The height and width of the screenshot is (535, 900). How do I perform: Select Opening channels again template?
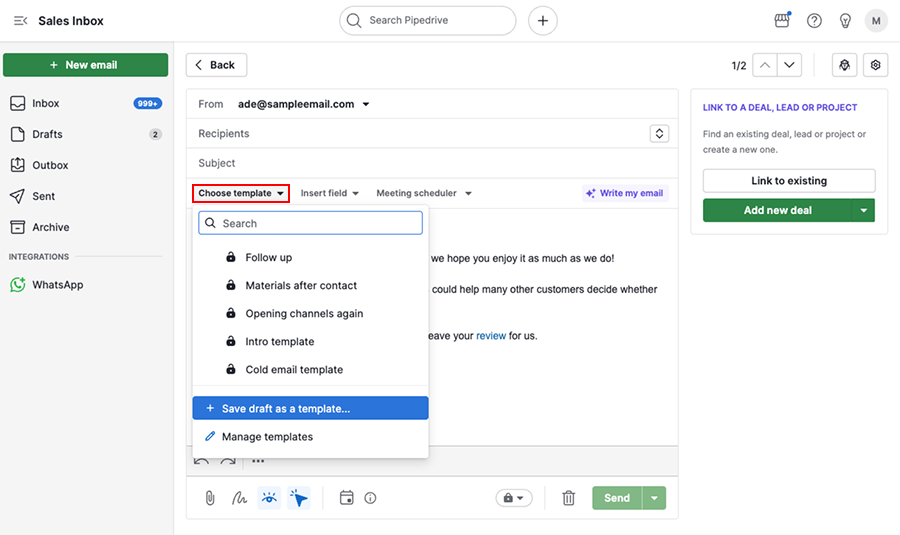click(x=311, y=313)
